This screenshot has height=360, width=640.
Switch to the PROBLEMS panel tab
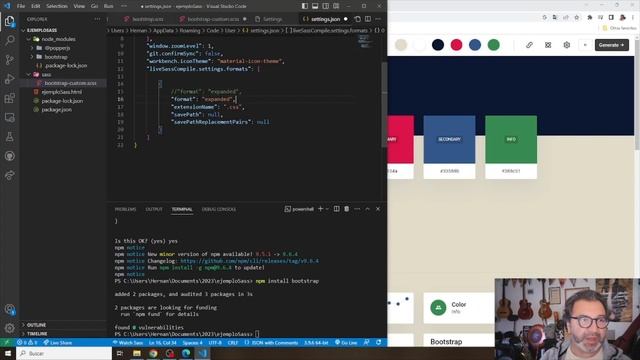(x=125, y=209)
